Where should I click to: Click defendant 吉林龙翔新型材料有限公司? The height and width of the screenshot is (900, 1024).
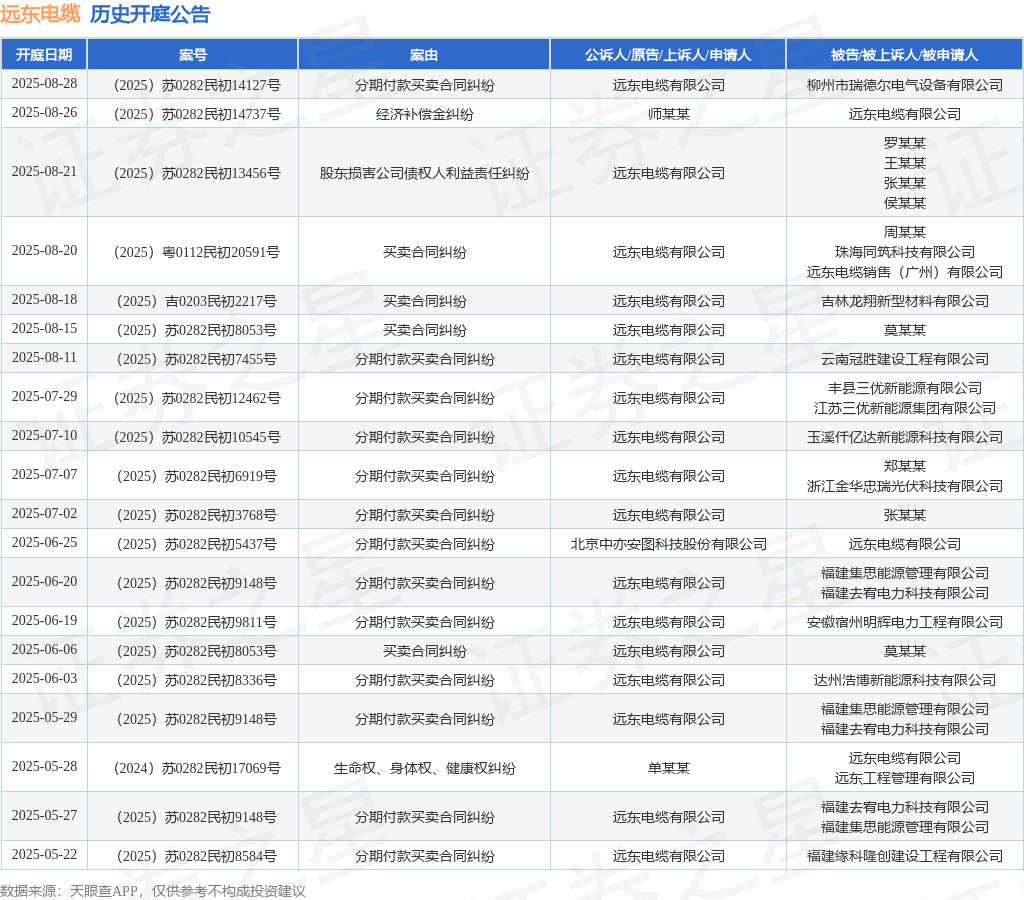[904, 301]
